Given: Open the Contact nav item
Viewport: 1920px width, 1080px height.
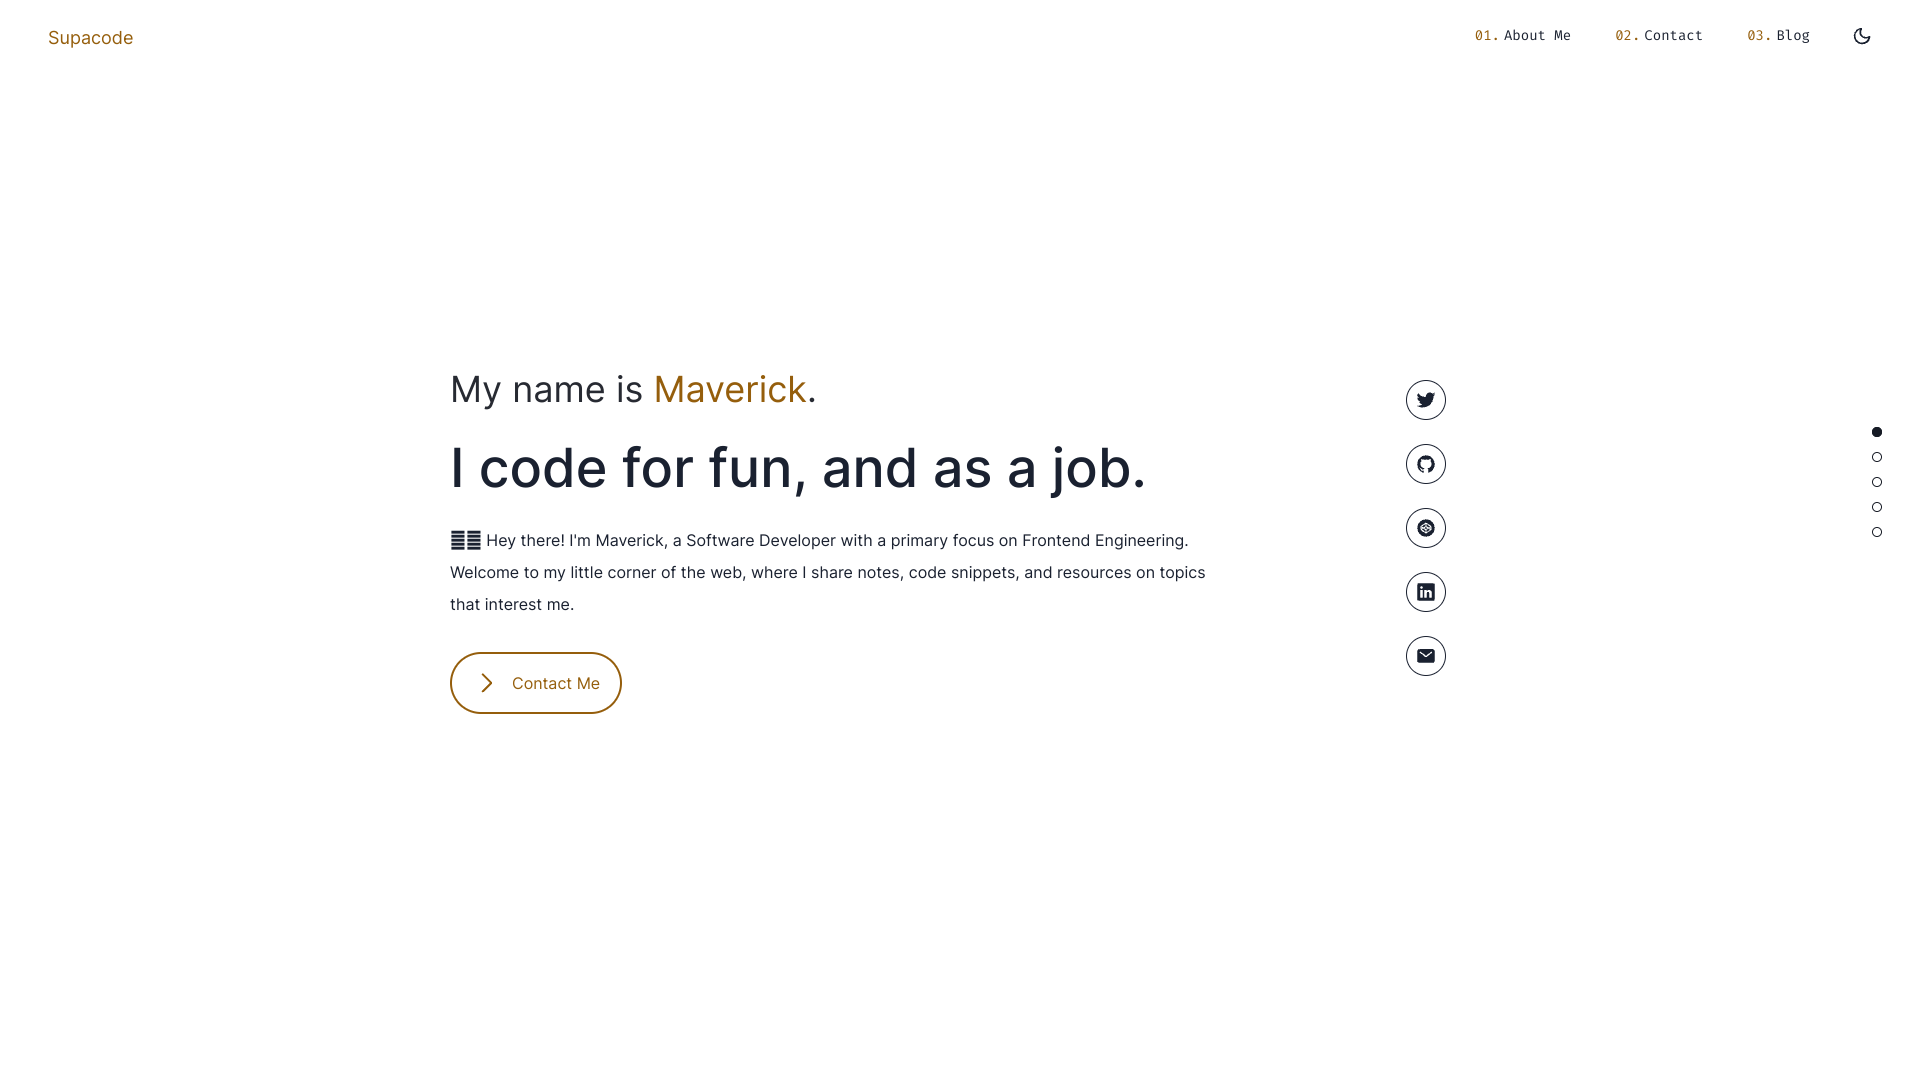Looking at the screenshot, I should point(1659,36).
